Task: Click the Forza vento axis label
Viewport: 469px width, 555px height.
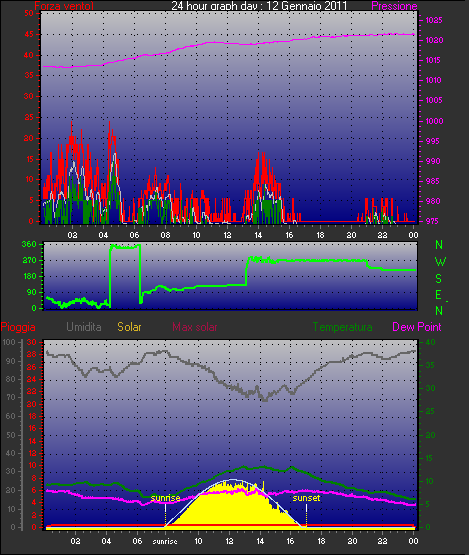Action: pos(64,6)
